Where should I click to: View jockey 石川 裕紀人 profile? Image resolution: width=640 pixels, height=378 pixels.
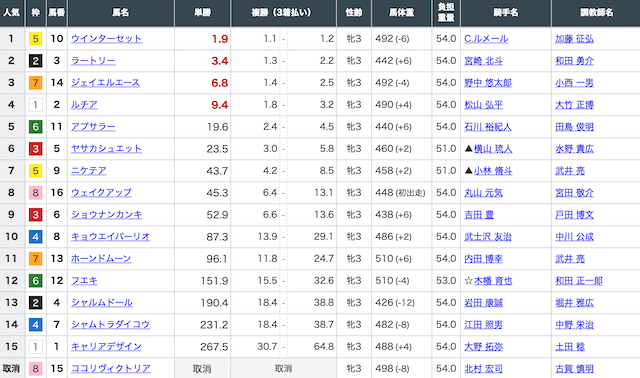(488, 127)
